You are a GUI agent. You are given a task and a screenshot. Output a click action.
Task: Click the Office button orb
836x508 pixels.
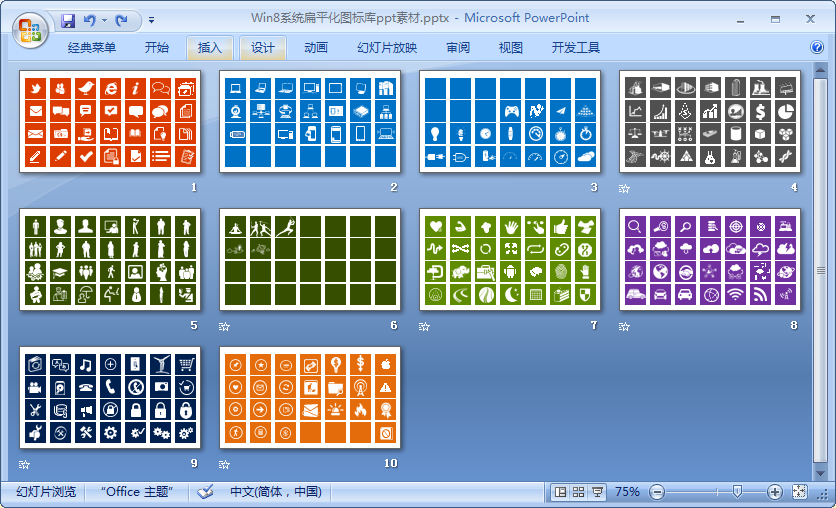[30, 30]
